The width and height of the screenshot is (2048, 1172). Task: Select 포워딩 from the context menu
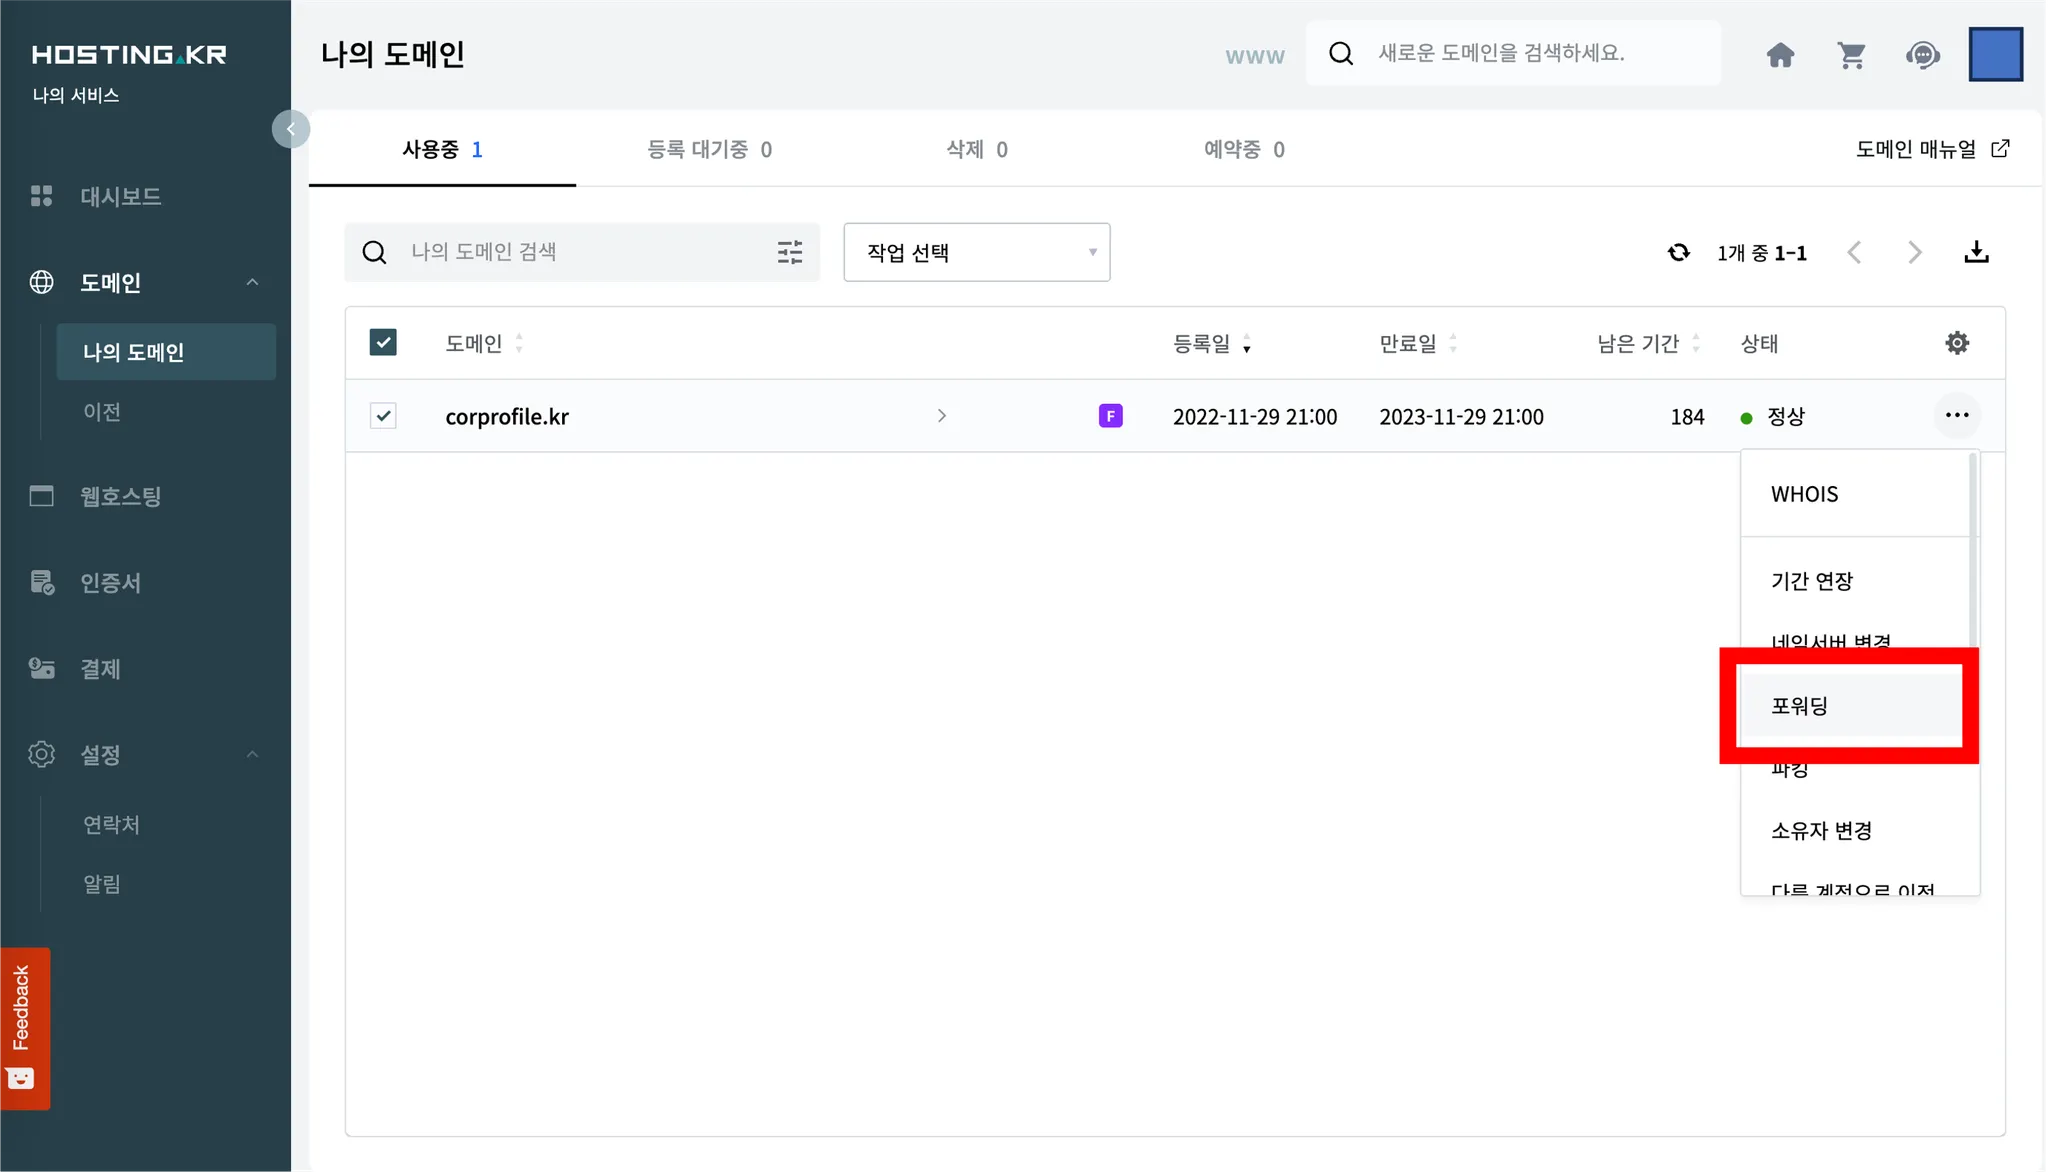coord(1848,705)
